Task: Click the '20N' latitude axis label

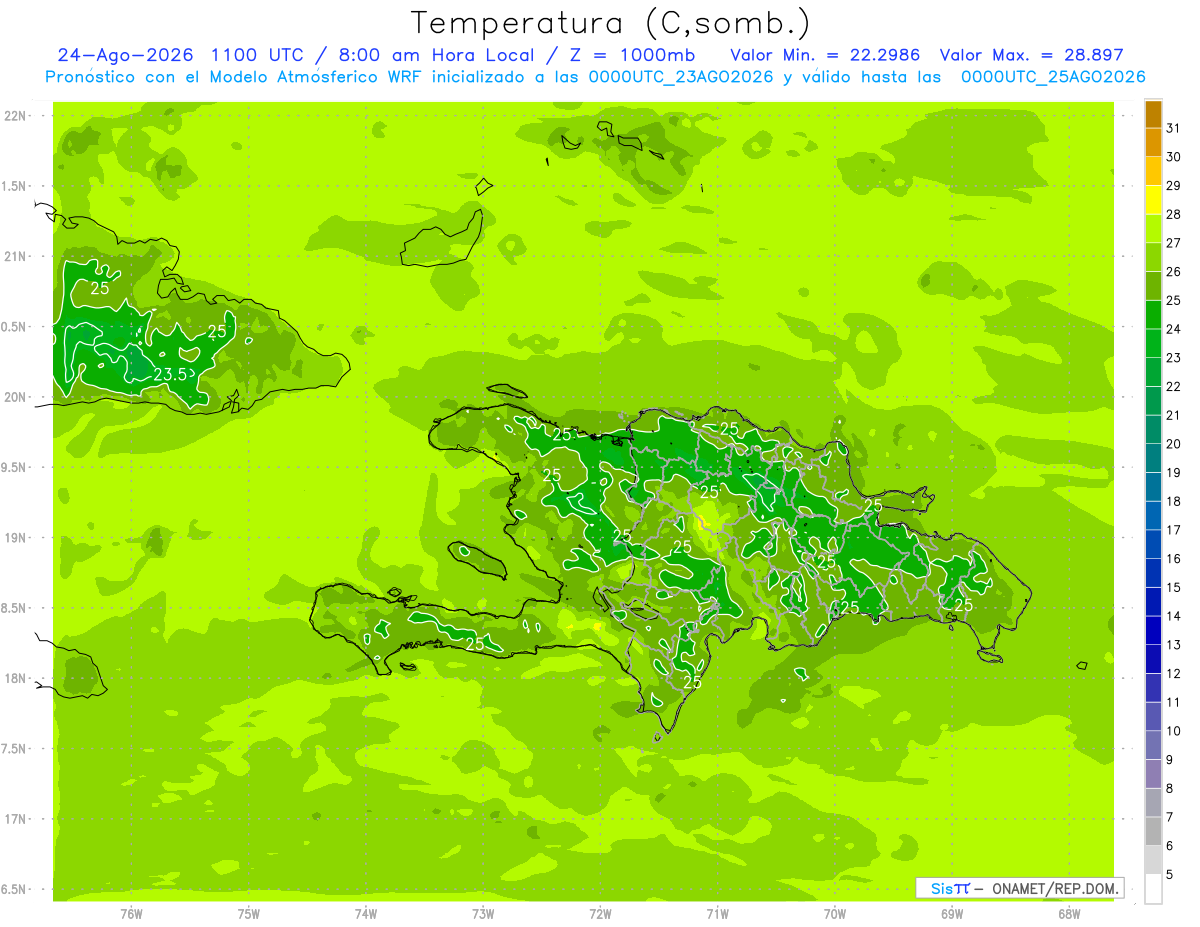Action: (x=15, y=397)
